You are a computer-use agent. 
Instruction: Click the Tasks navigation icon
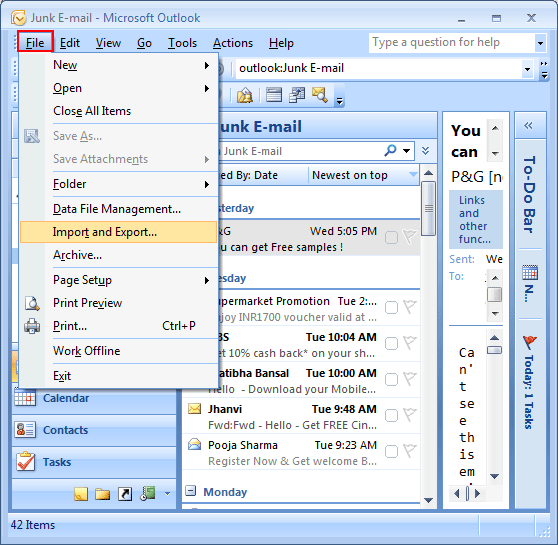click(x=26, y=461)
